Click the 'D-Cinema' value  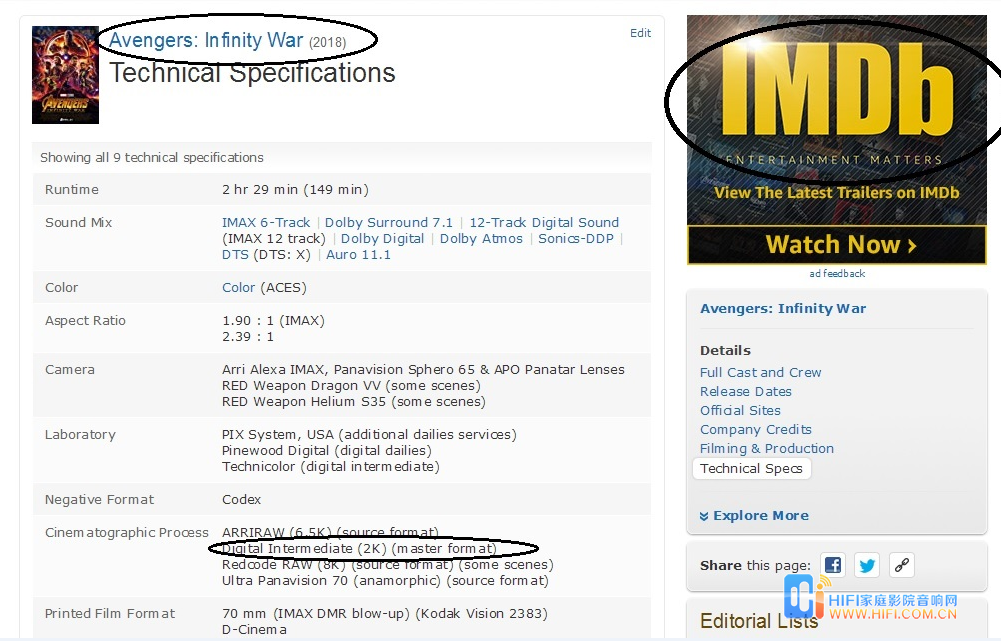tap(254, 630)
